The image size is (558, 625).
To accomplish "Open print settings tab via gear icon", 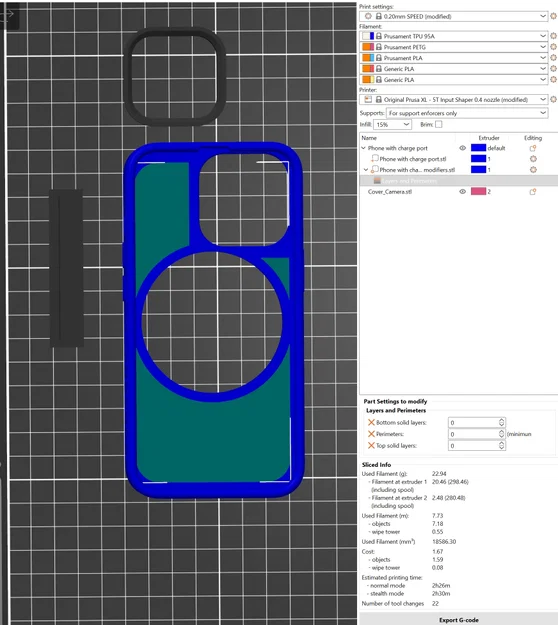I will (553, 16).
